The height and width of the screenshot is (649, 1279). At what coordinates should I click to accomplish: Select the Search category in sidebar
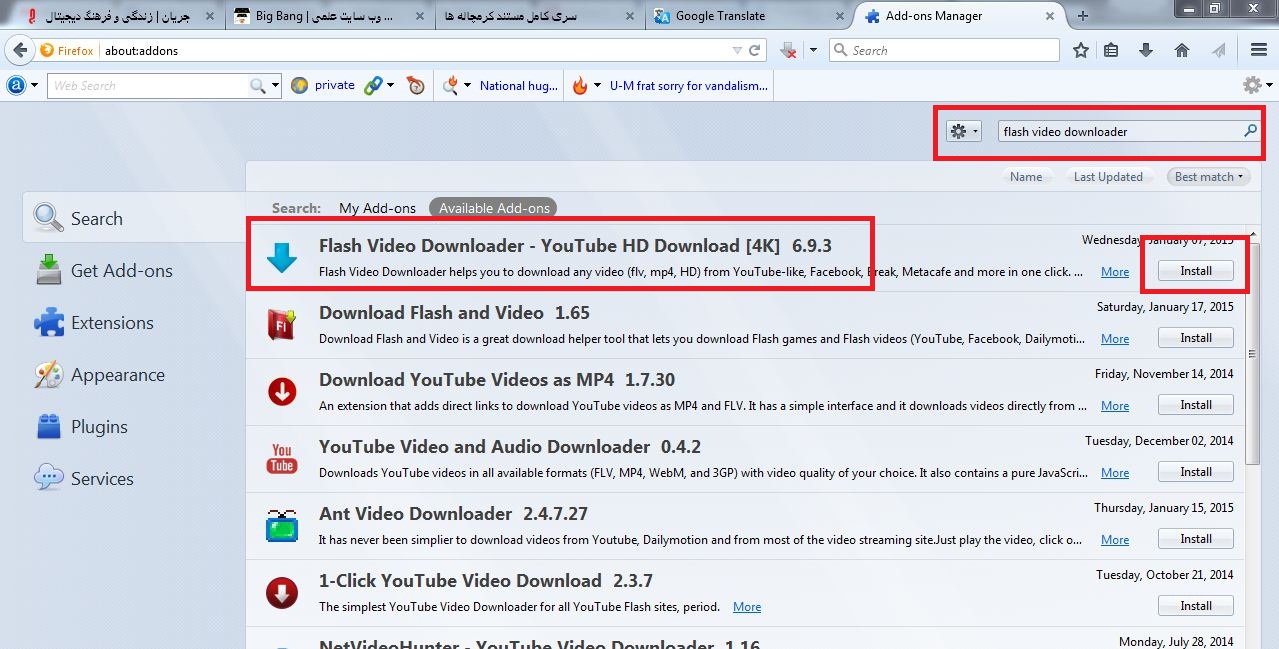pos(135,219)
